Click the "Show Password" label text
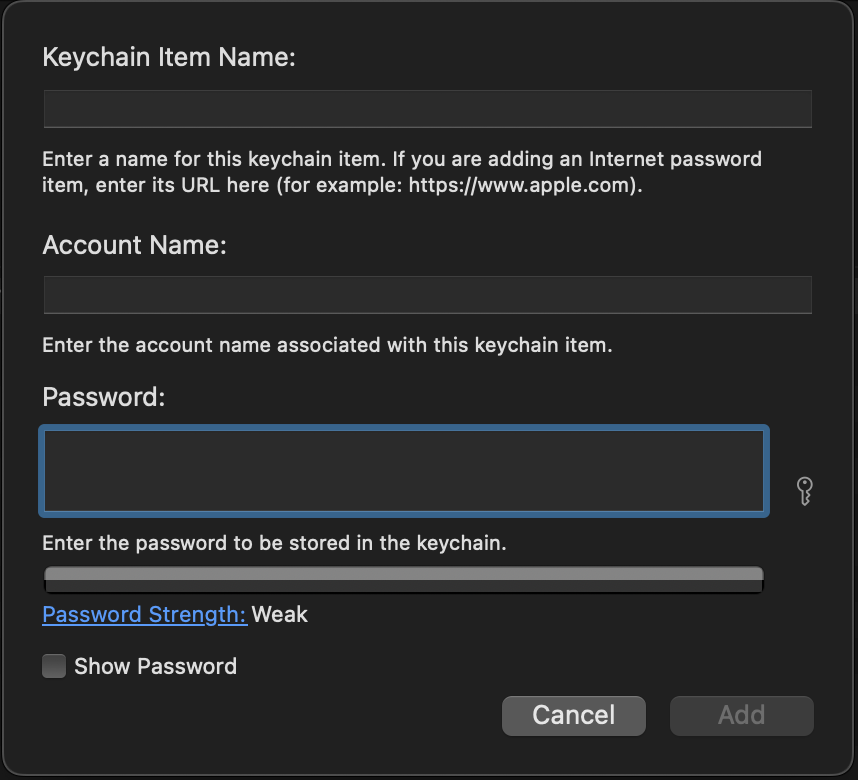 [x=155, y=667]
